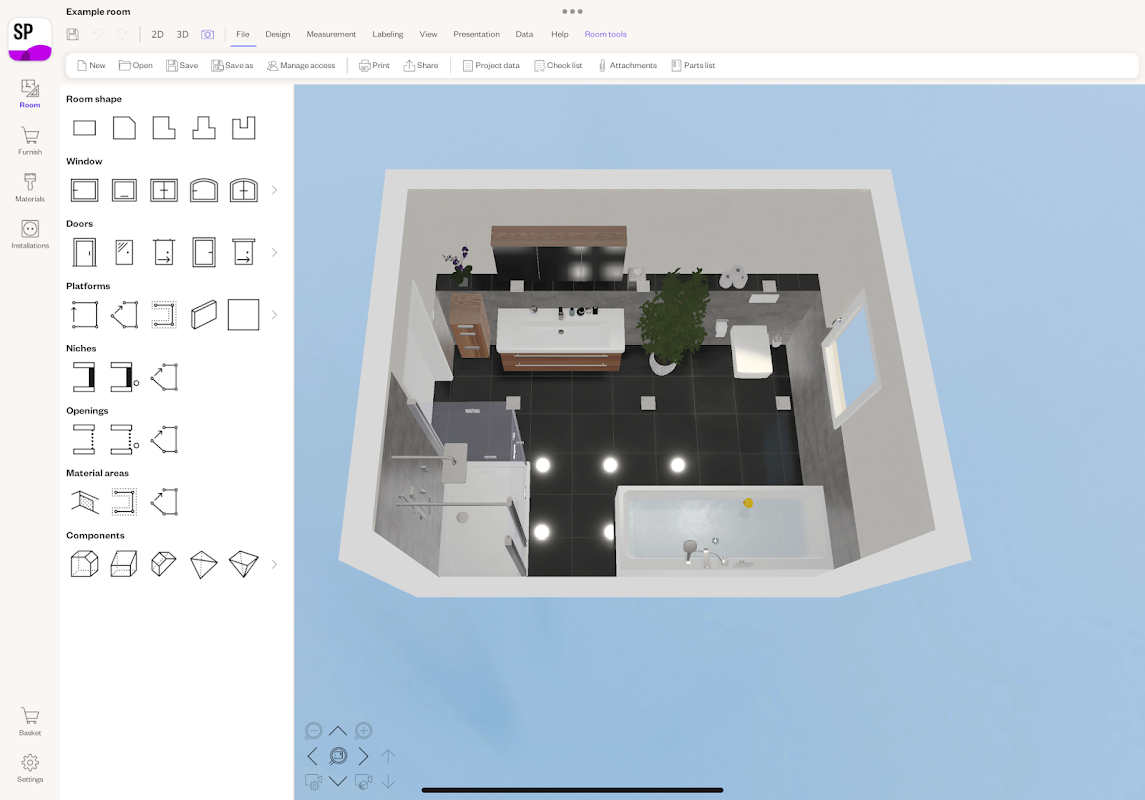Open the View tab

coord(428,34)
